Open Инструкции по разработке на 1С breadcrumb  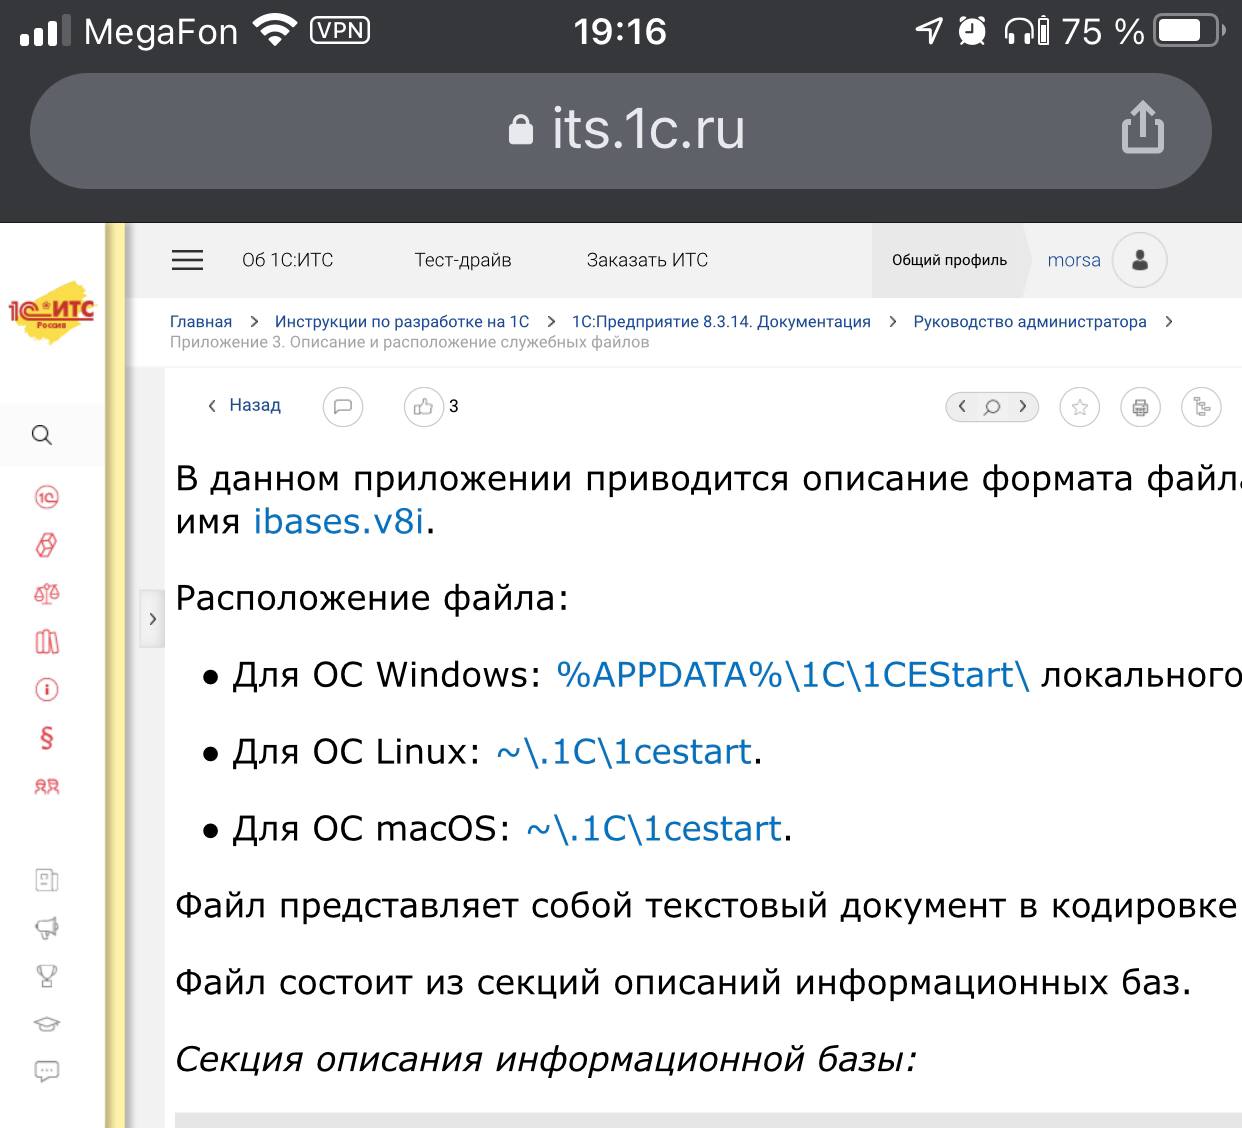coord(402,321)
